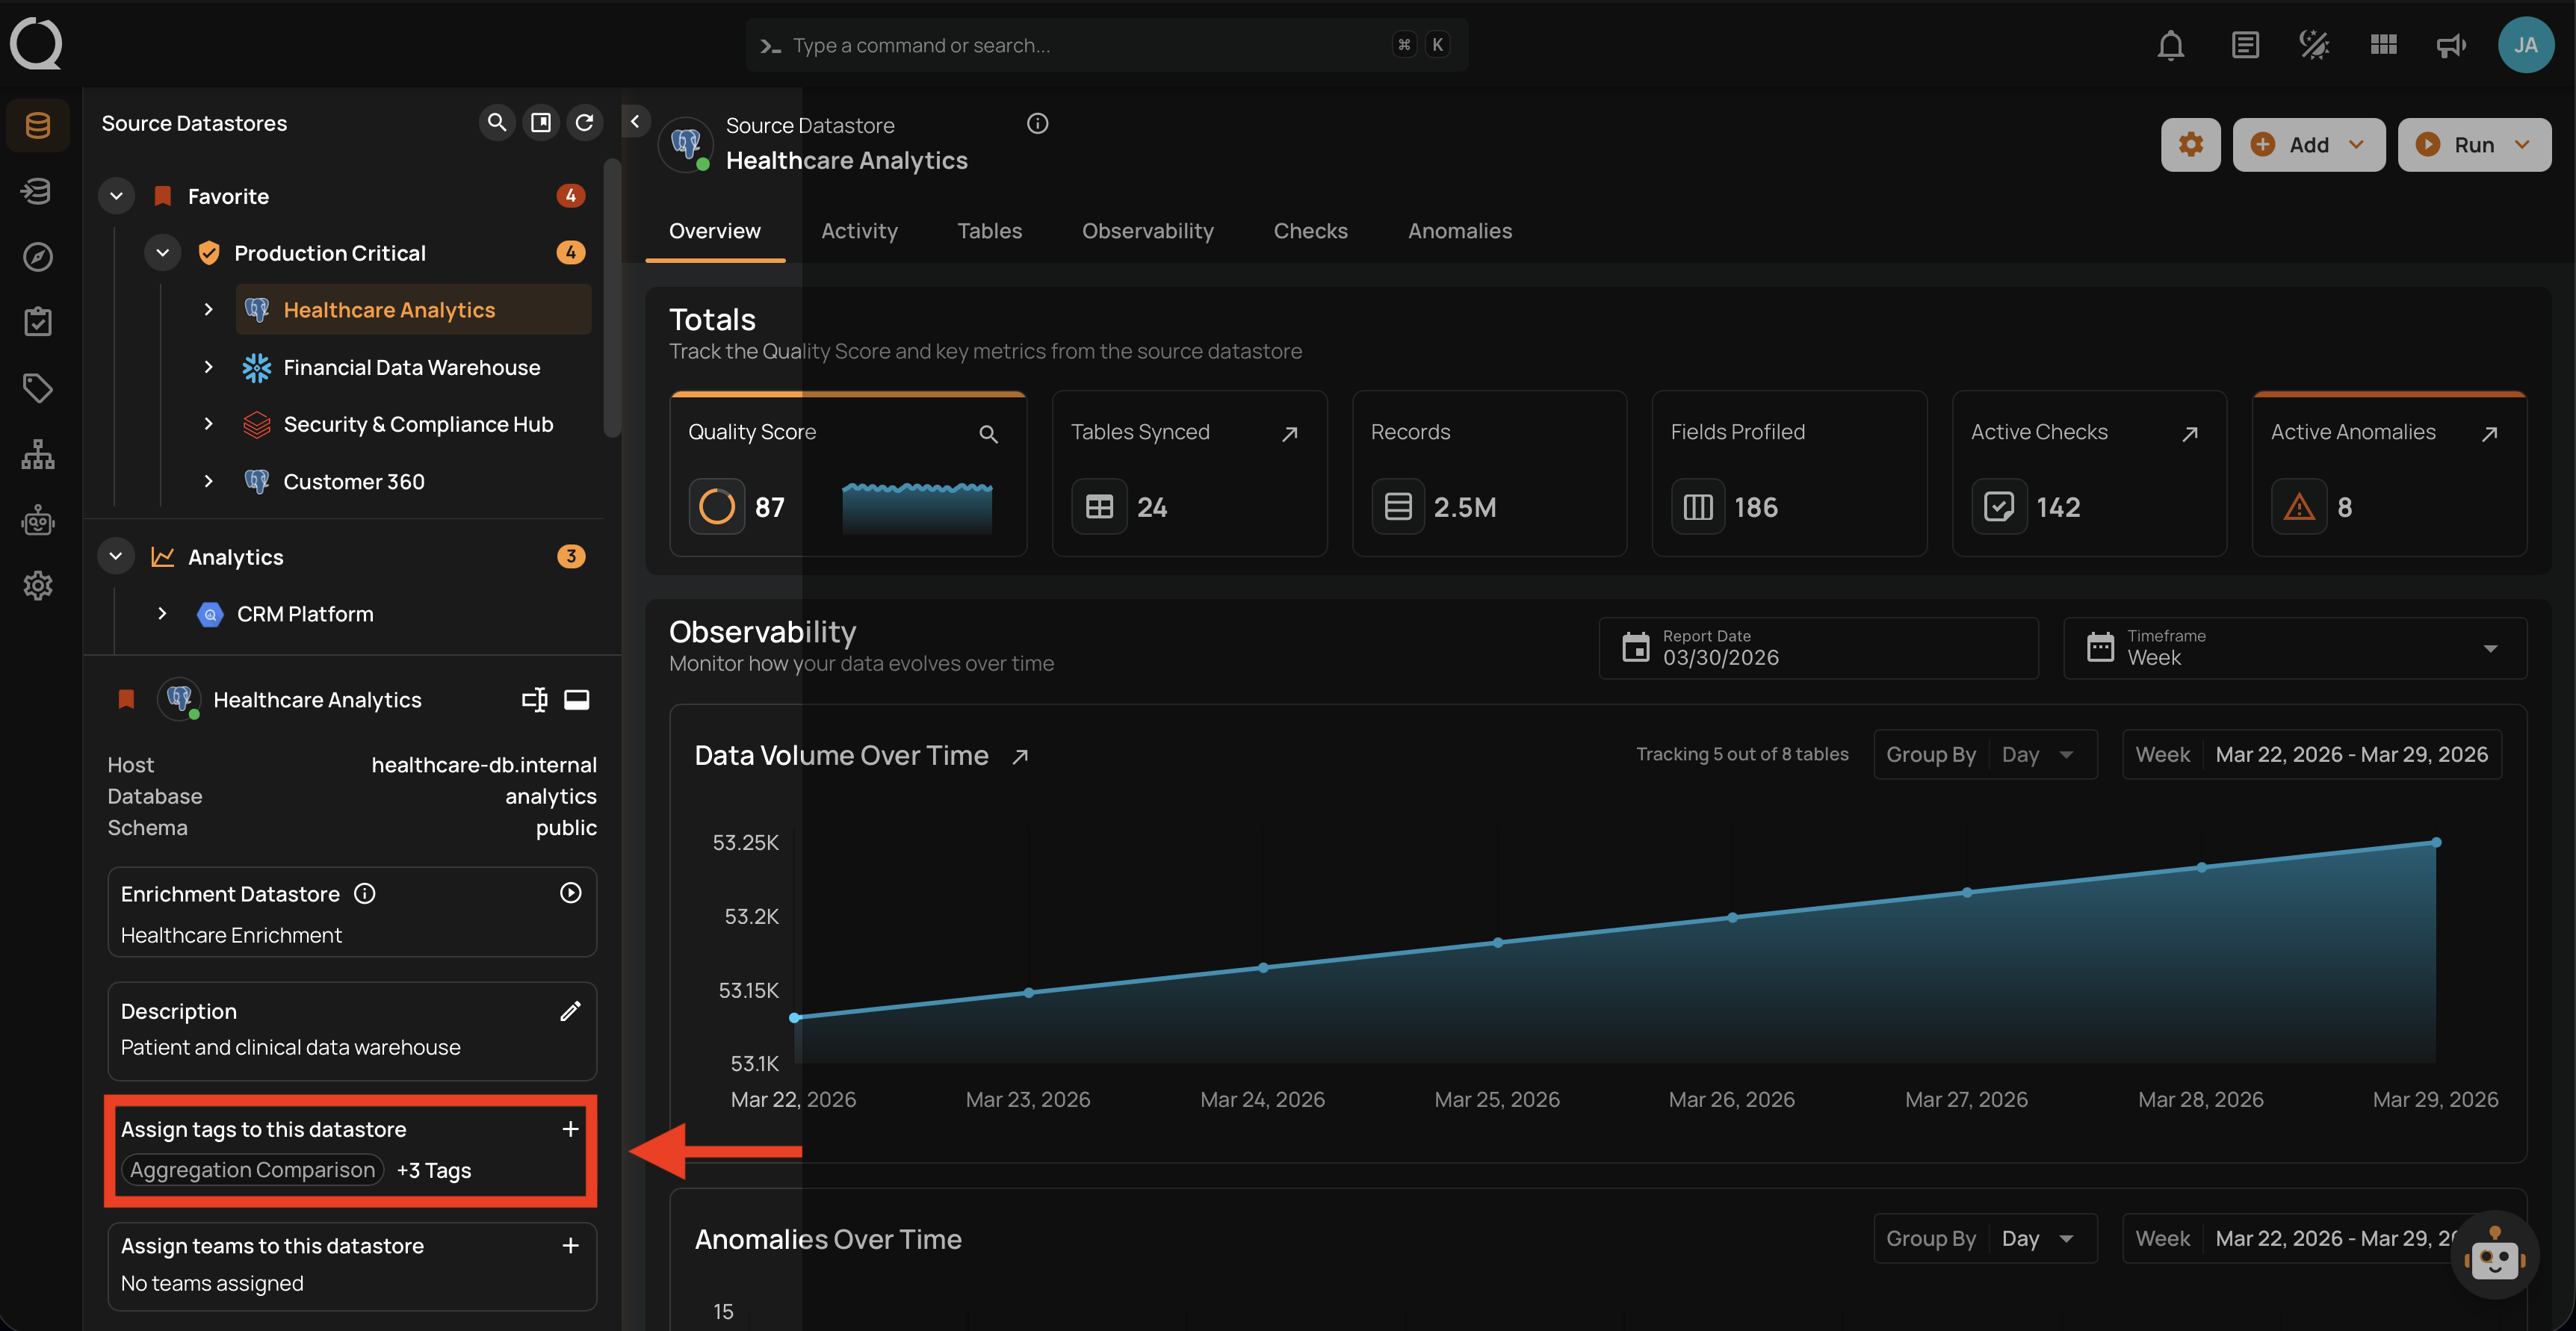The image size is (2576, 1331).
Task: Collapse the Favorite group chevron
Action: [x=117, y=196]
